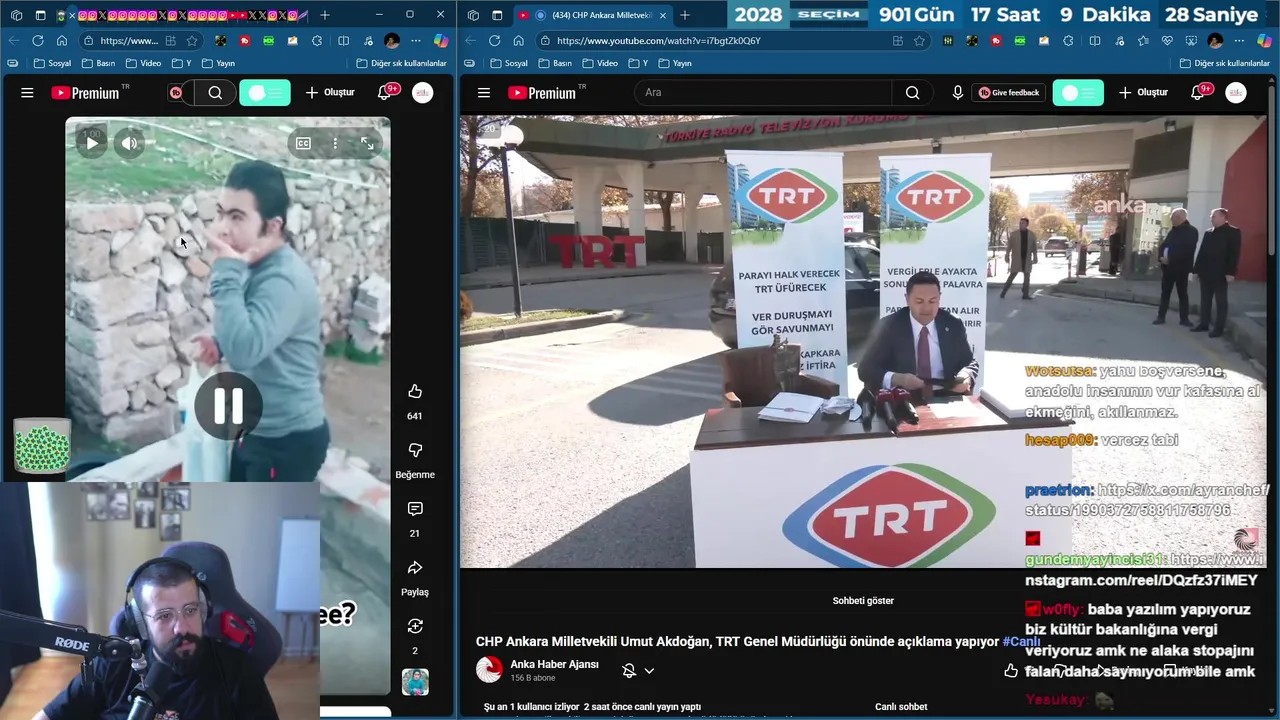Dislike the Short via Beğenme button
This screenshot has width=1280, height=720.
[x=415, y=450]
